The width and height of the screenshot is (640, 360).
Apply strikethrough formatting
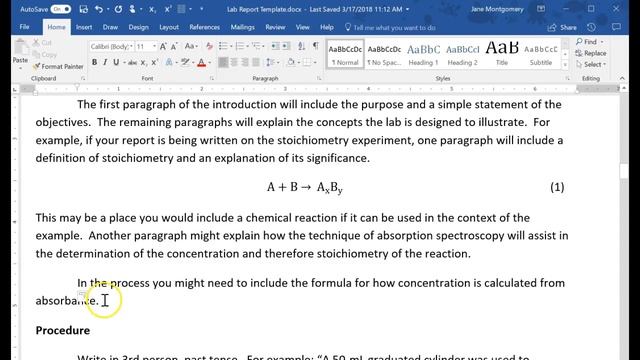click(x=132, y=62)
